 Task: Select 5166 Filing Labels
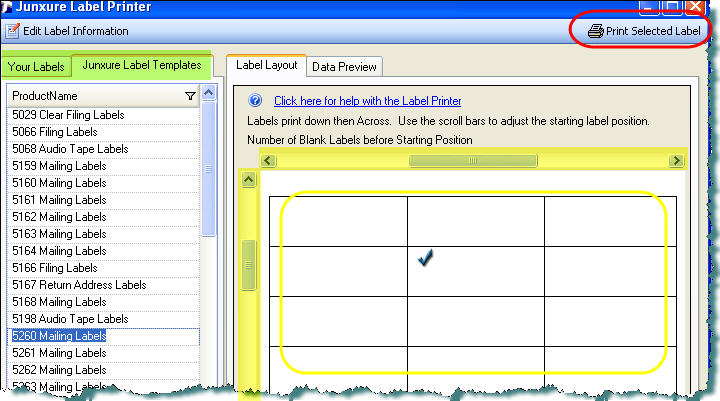(x=103, y=268)
